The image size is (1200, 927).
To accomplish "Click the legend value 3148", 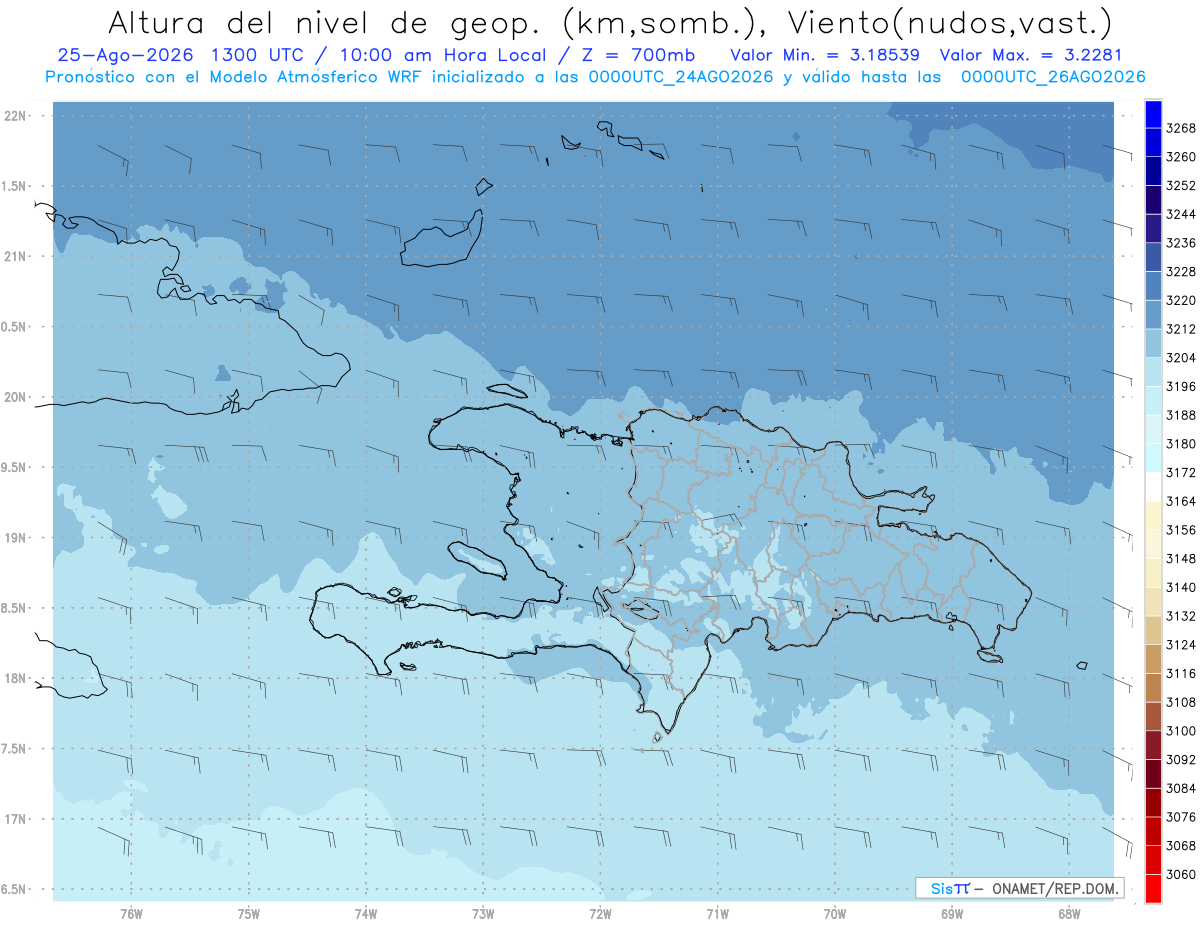I will (1181, 558).
